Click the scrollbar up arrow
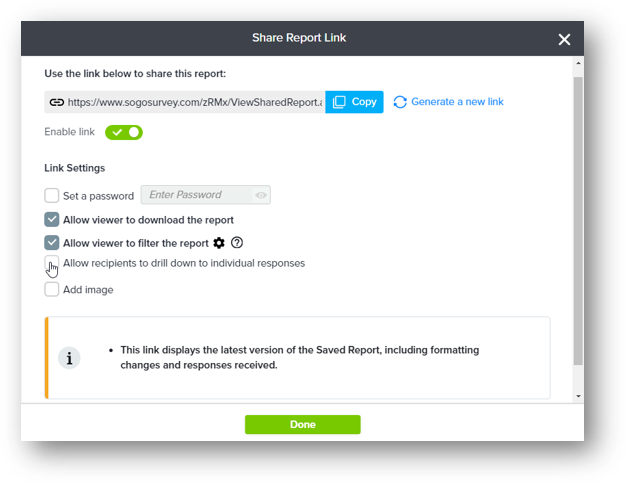Image resolution: width=626 pixels, height=483 pixels. [x=578, y=63]
